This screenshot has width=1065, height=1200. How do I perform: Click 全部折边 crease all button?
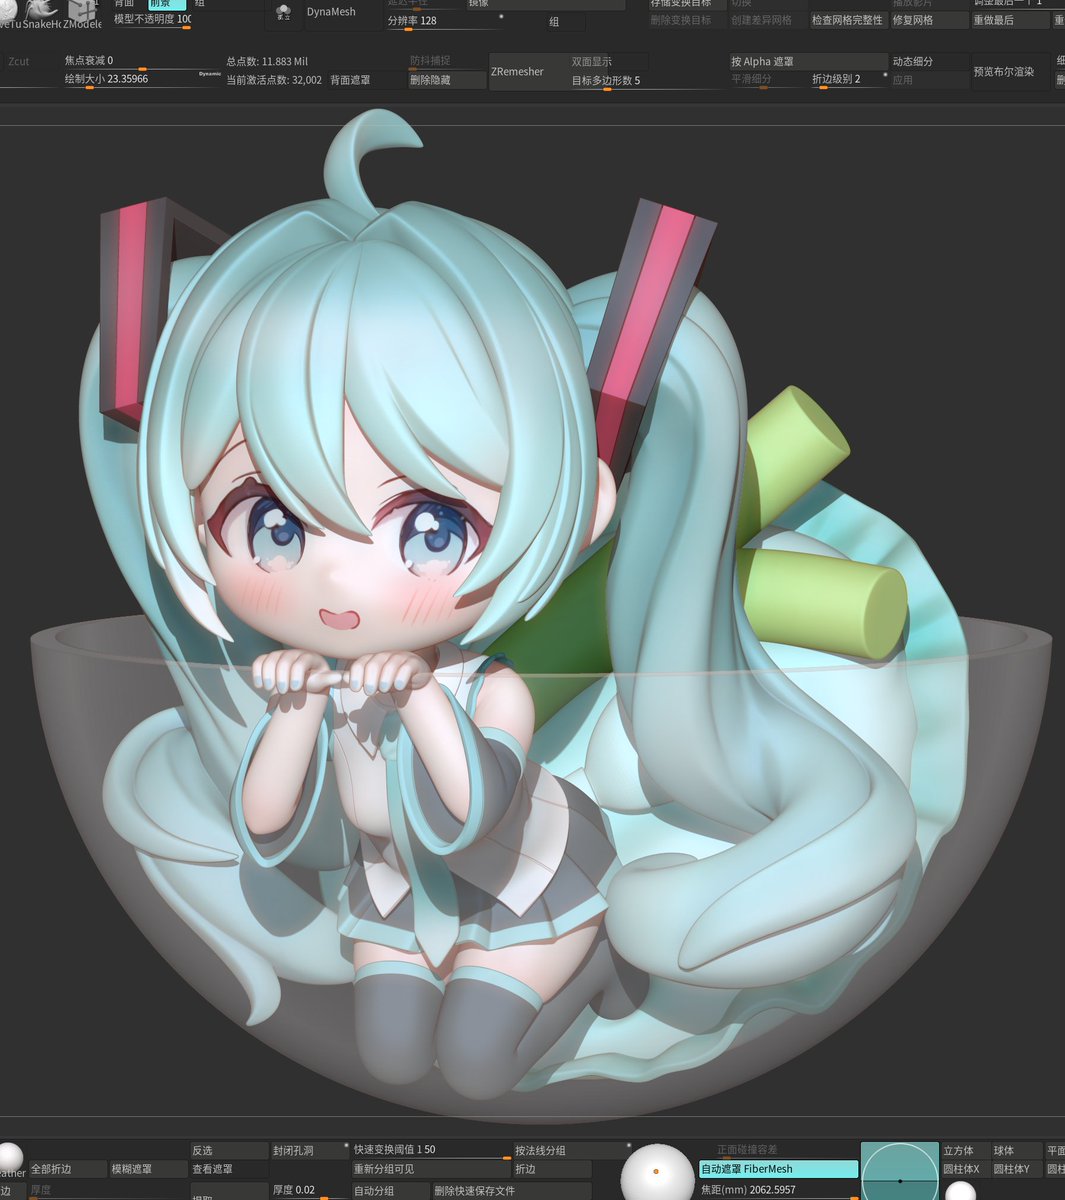[x=68, y=1168]
